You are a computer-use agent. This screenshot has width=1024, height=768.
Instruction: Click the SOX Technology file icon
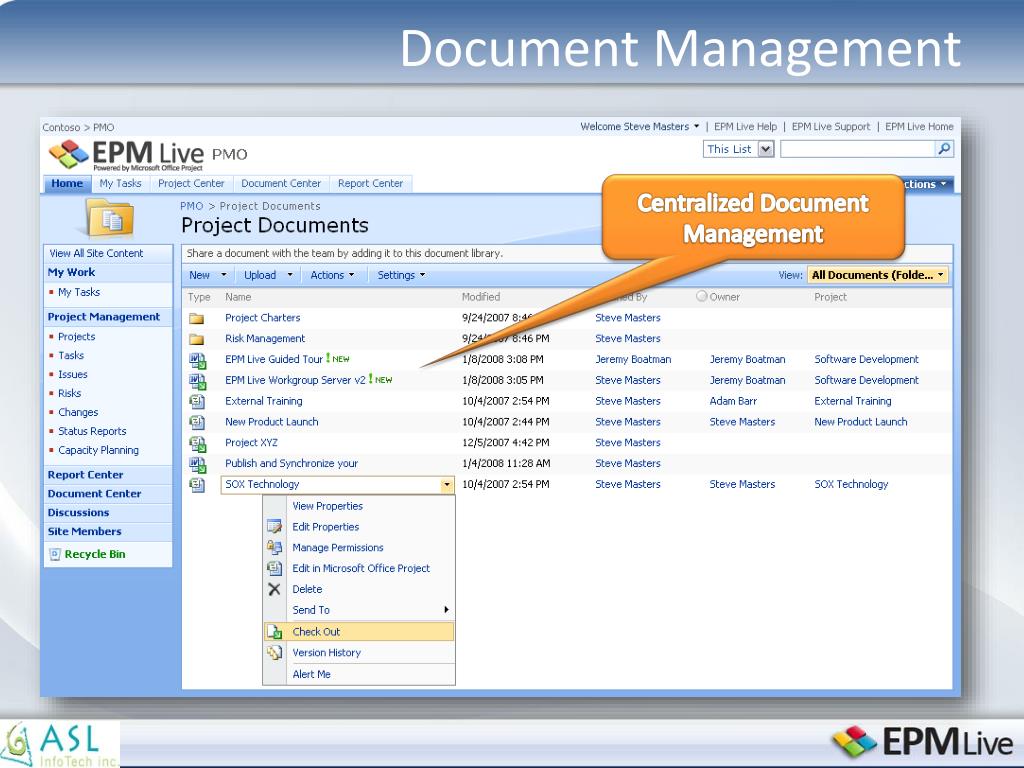point(197,485)
